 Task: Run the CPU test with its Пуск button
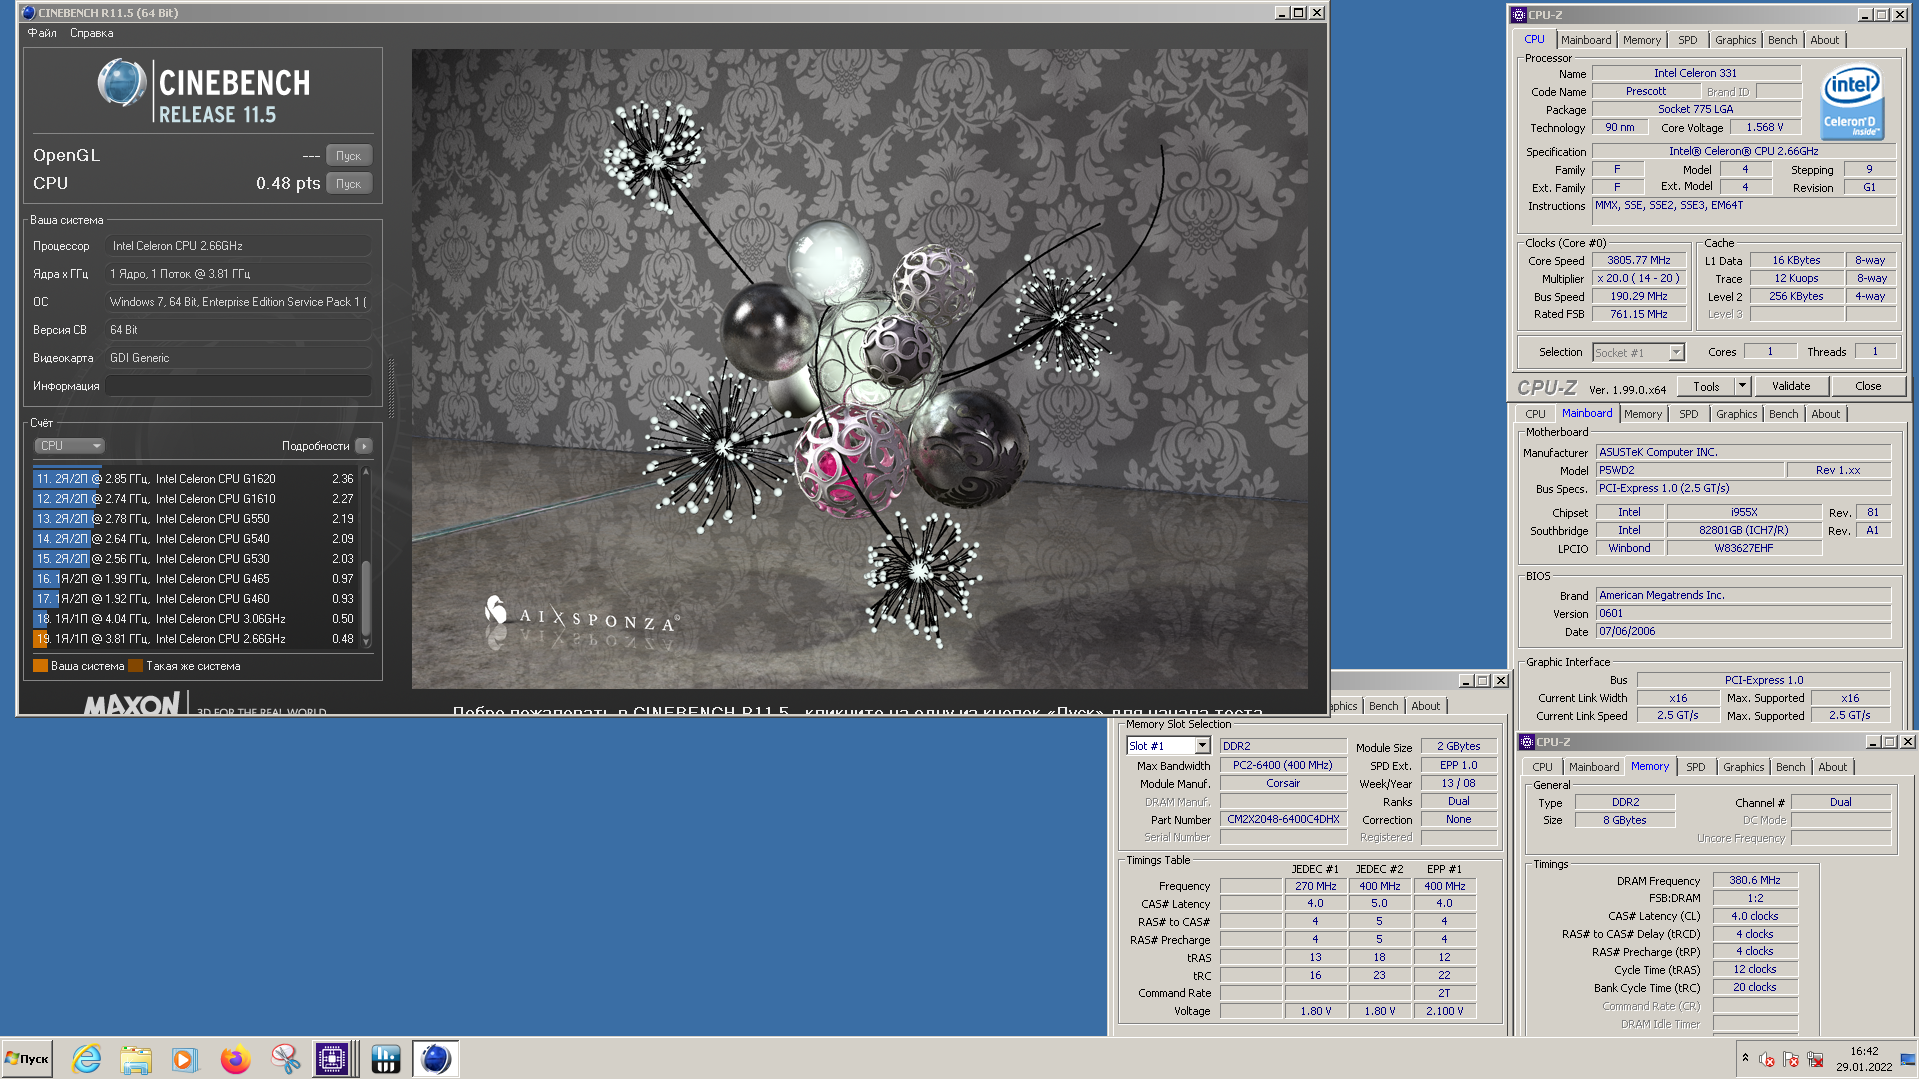click(x=348, y=184)
